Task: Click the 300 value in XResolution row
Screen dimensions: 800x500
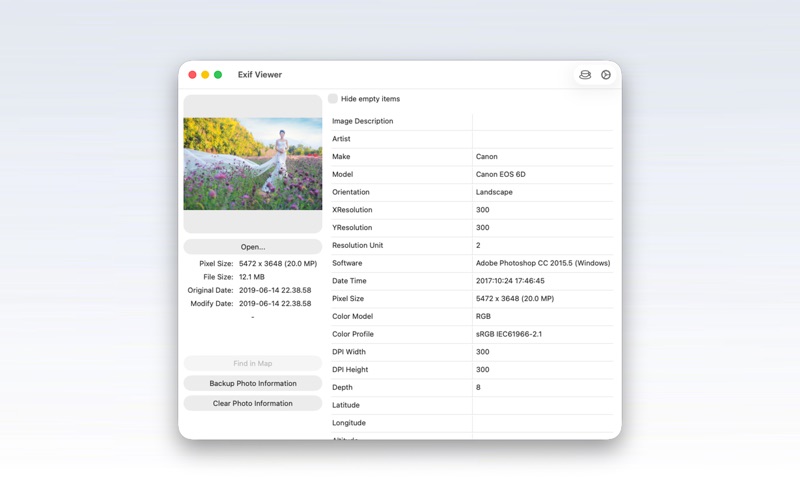Action: [483, 210]
